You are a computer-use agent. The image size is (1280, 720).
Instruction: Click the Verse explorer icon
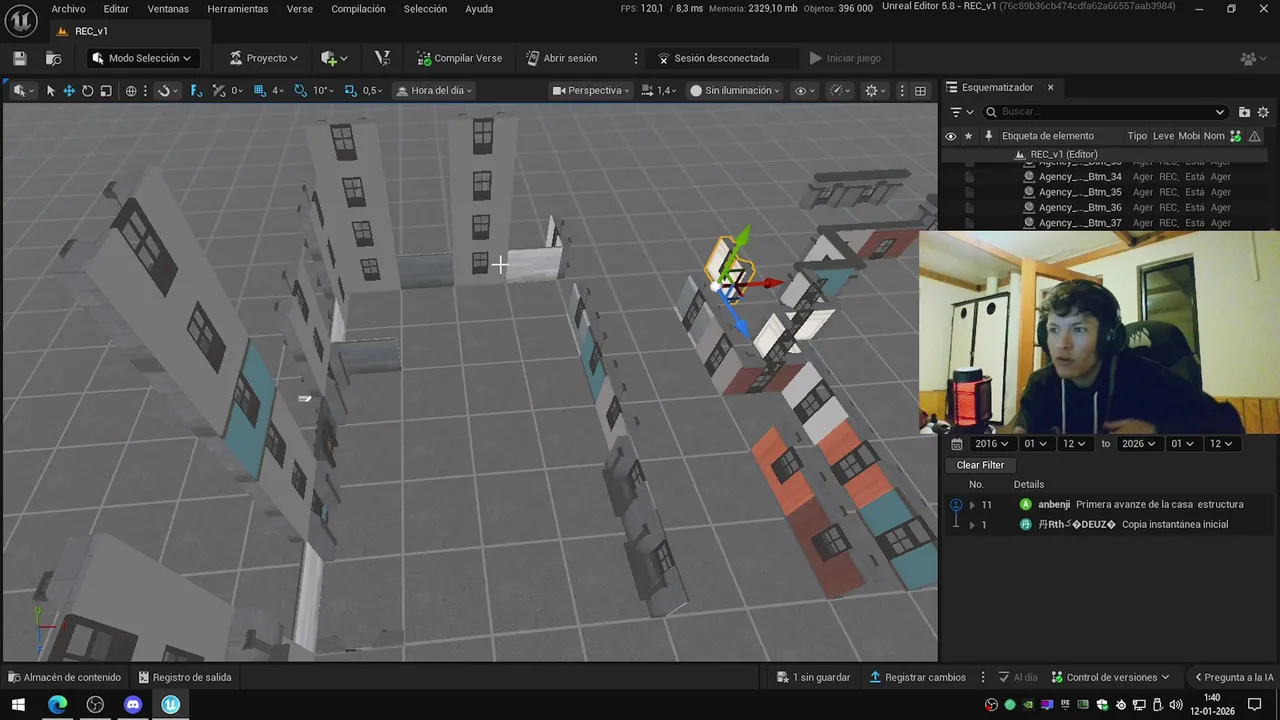(382, 58)
